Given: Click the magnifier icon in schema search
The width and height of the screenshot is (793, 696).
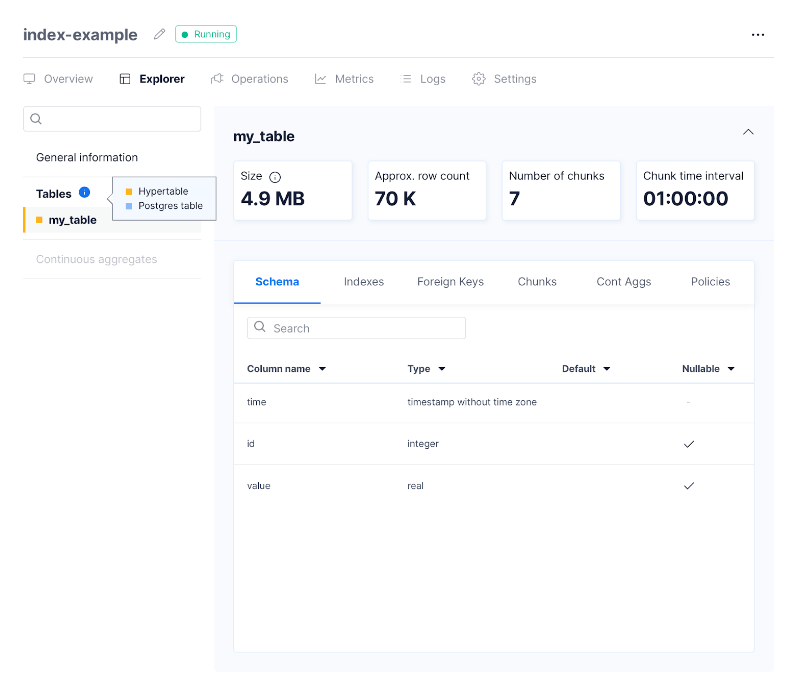Looking at the screenshot, I should pyautogui.click(x=260, y=327).
